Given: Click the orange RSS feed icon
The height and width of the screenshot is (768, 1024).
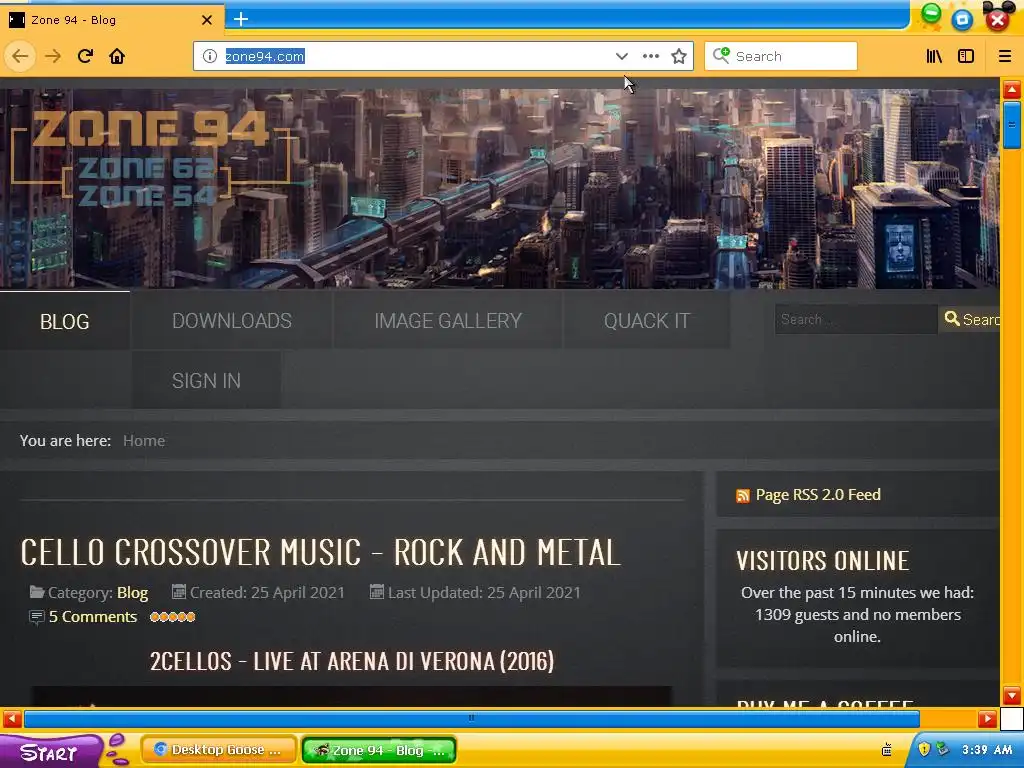Looking at the screenshot, I should coord(743,496).
